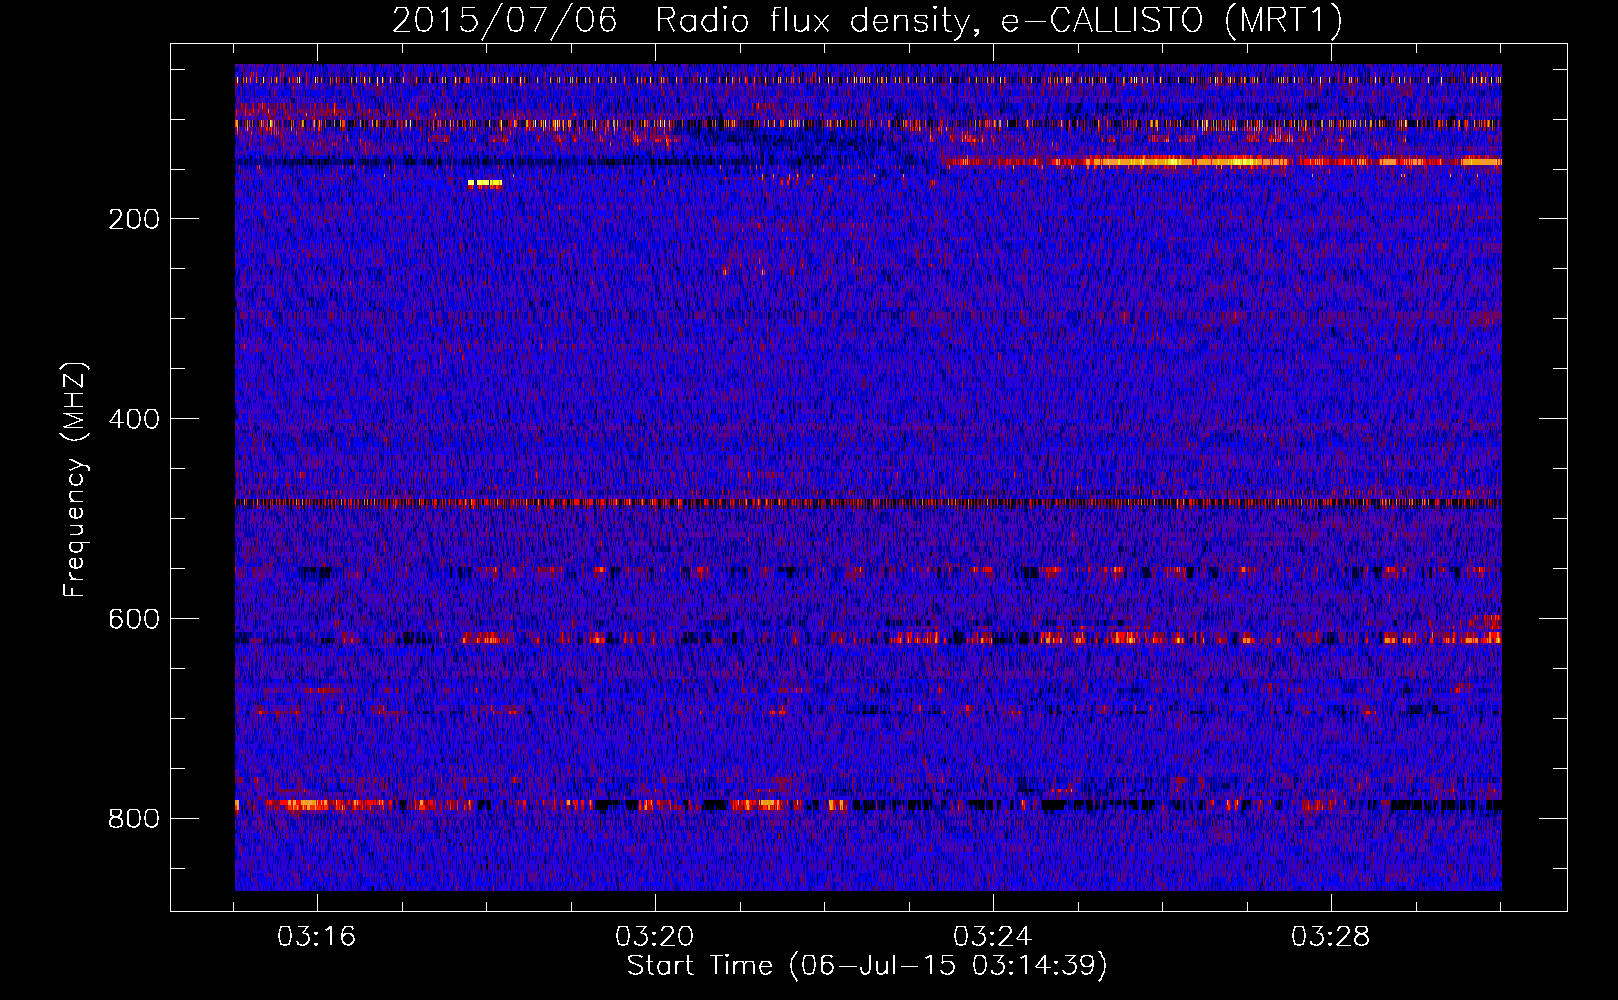Click the 03:28 time tick label

(1331, 937)
